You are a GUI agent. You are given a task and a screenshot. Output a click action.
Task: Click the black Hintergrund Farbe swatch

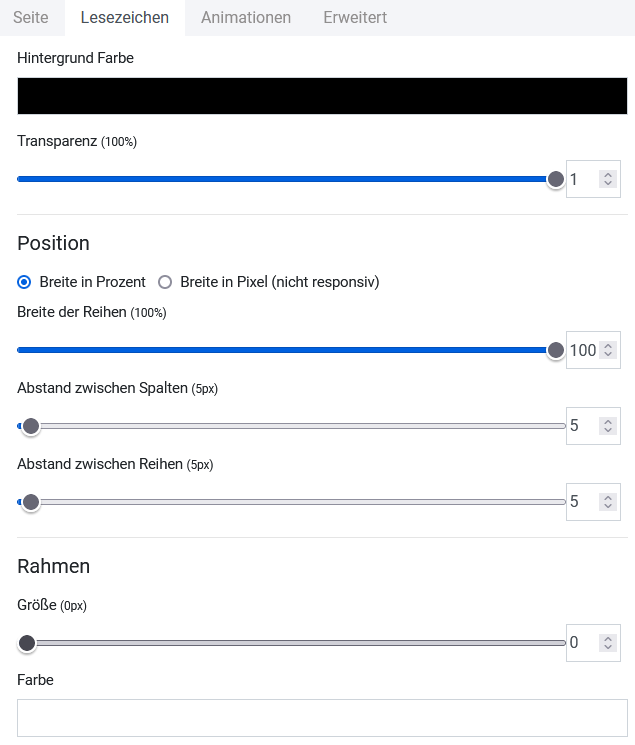(322, 96)
